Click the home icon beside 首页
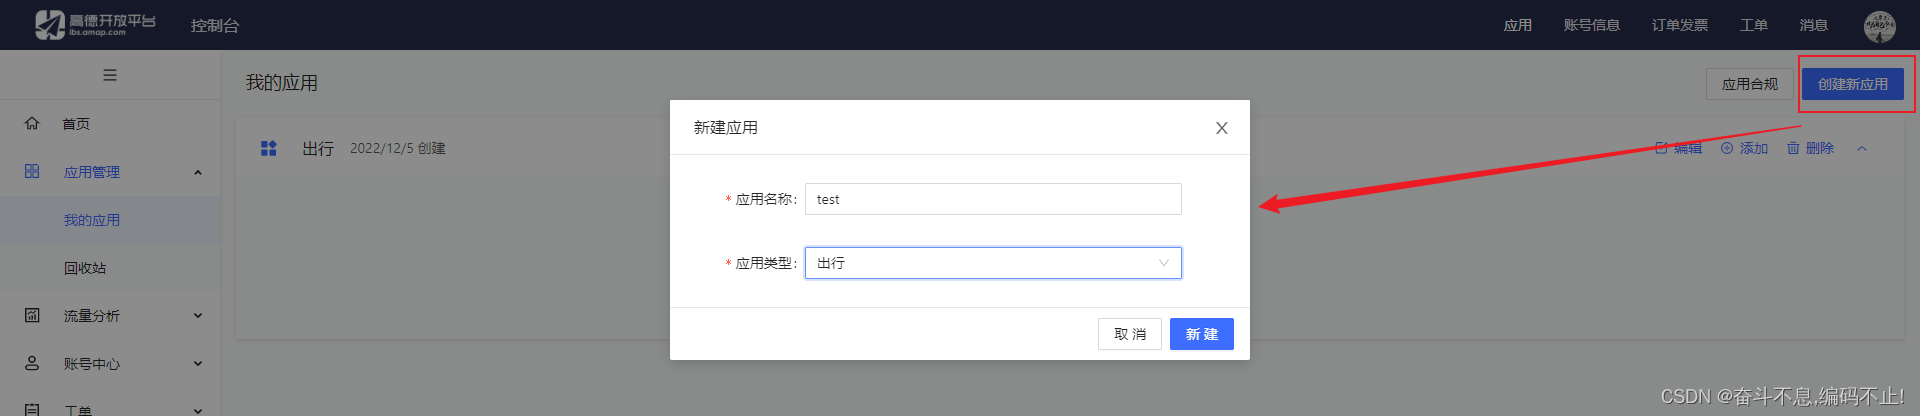The image size is (1920, 416). click(32, 123)
